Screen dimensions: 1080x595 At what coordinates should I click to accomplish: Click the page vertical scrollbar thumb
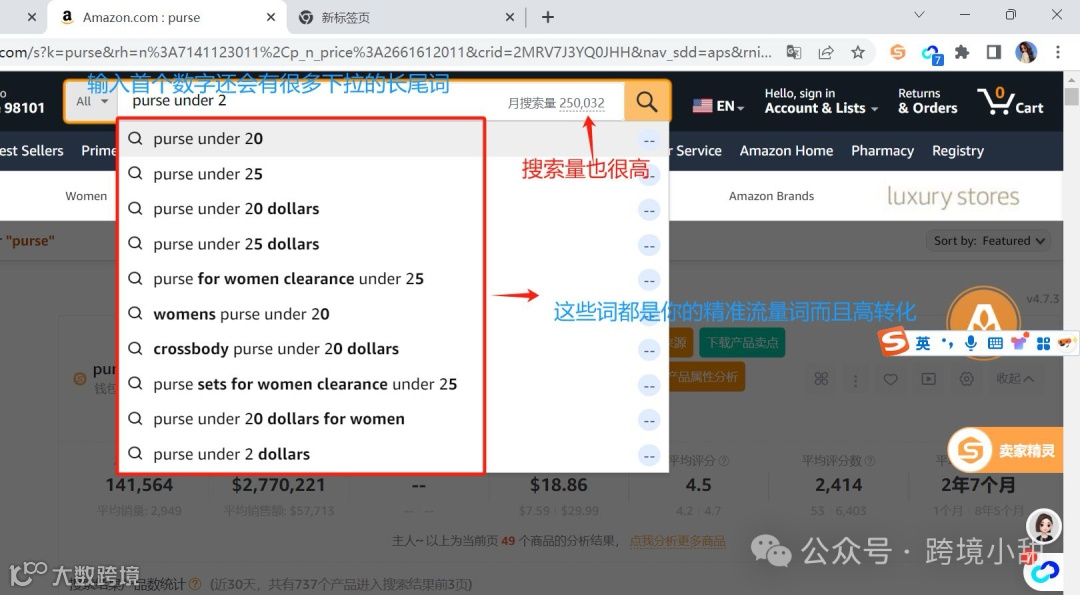click(x=1072, y=96)
